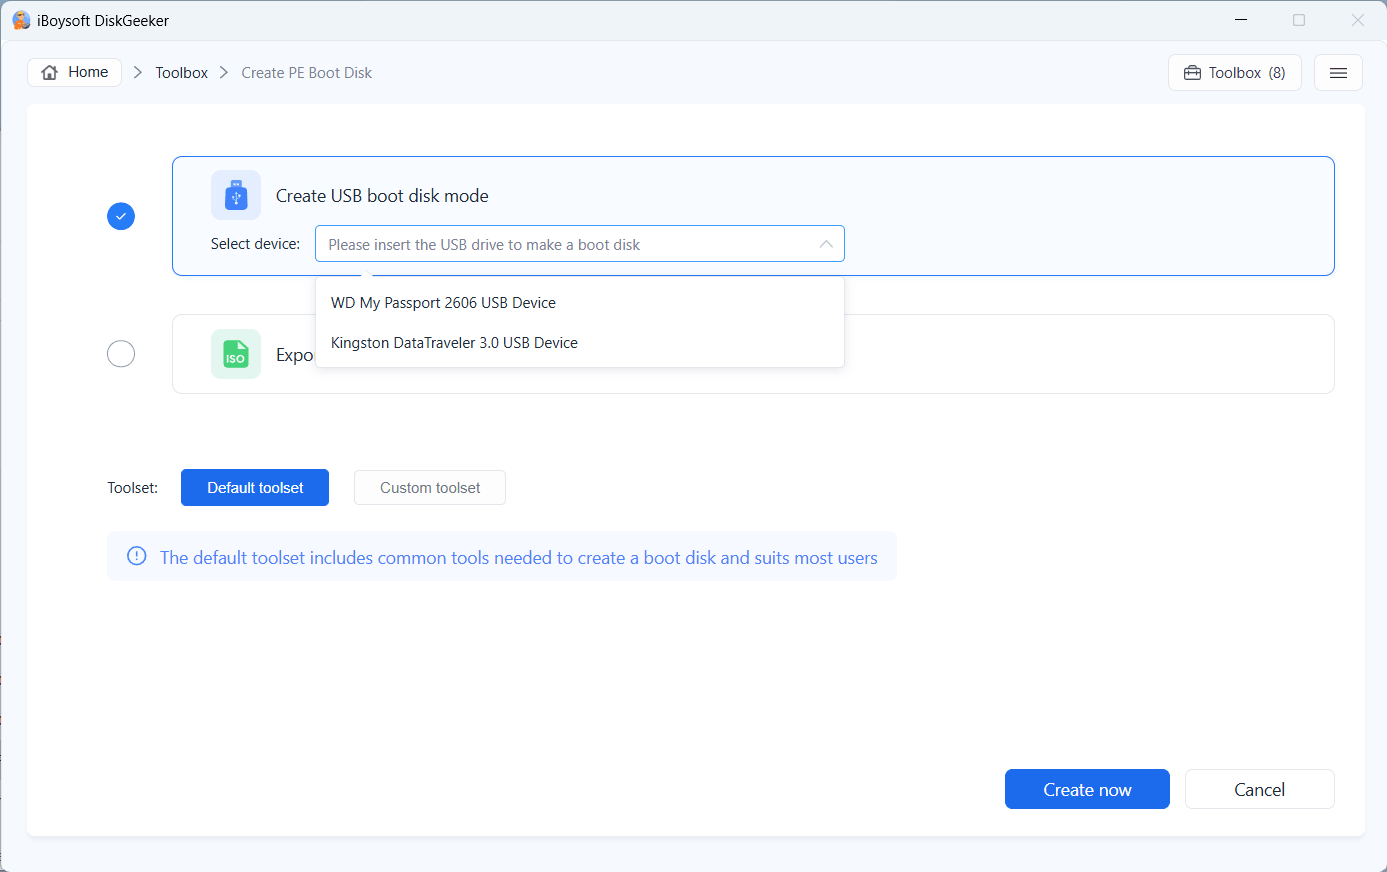Cancel the boot disk creation

[x=1260, y=789]
